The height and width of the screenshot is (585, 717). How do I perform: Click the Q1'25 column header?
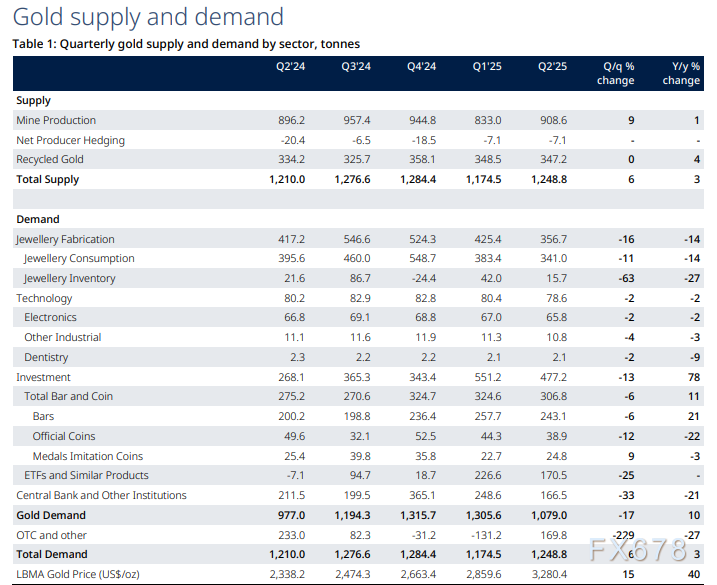[x=487, y=67]
